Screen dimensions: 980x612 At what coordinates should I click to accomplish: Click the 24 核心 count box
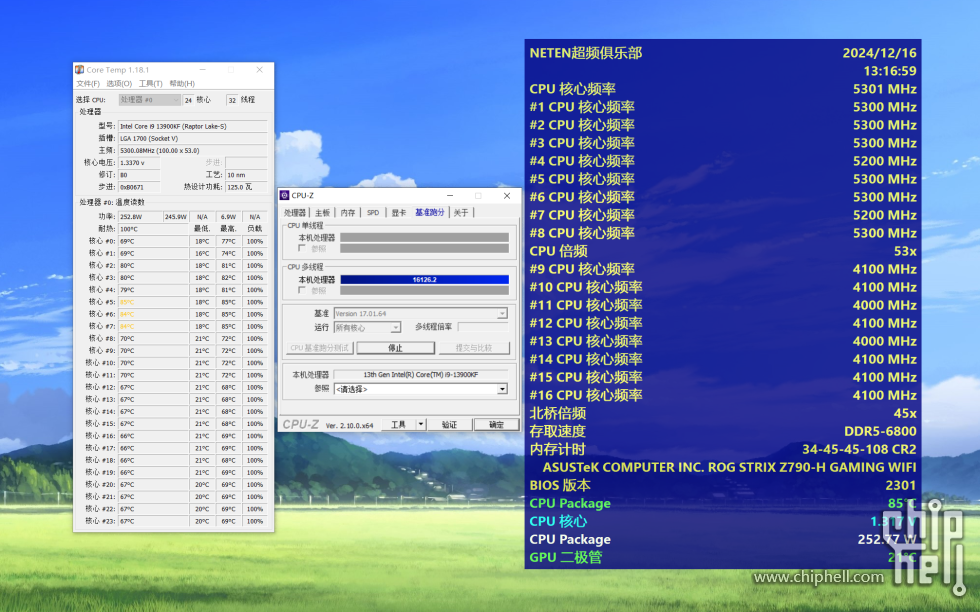[x=188, y=100]
